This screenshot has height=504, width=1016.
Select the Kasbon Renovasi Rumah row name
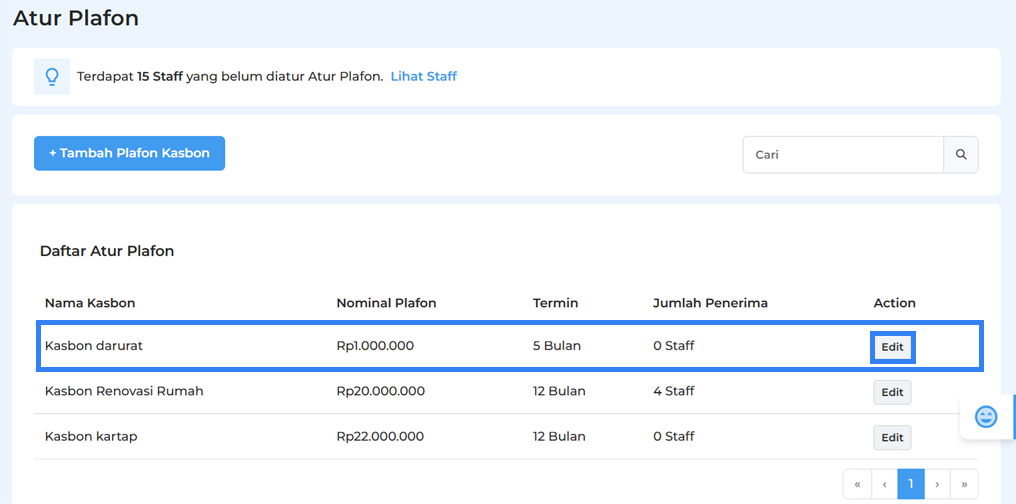124,391
